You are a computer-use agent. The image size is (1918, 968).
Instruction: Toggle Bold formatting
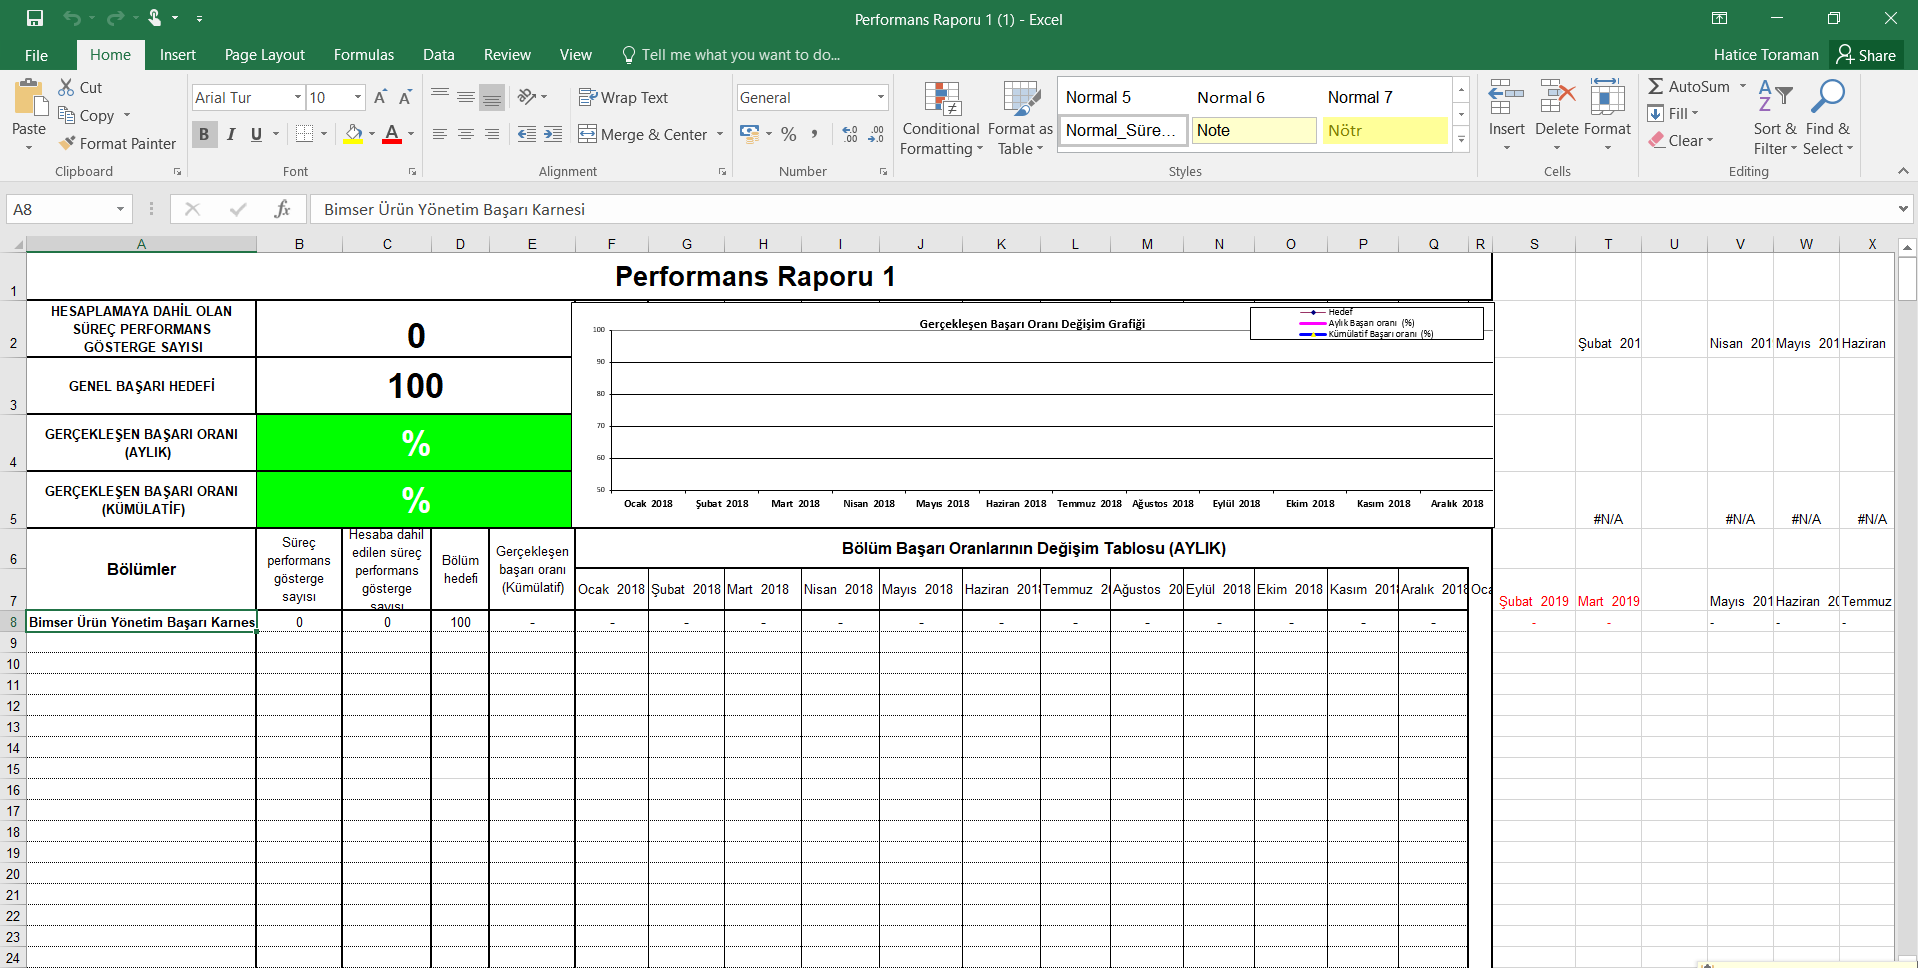click(204, 134)
